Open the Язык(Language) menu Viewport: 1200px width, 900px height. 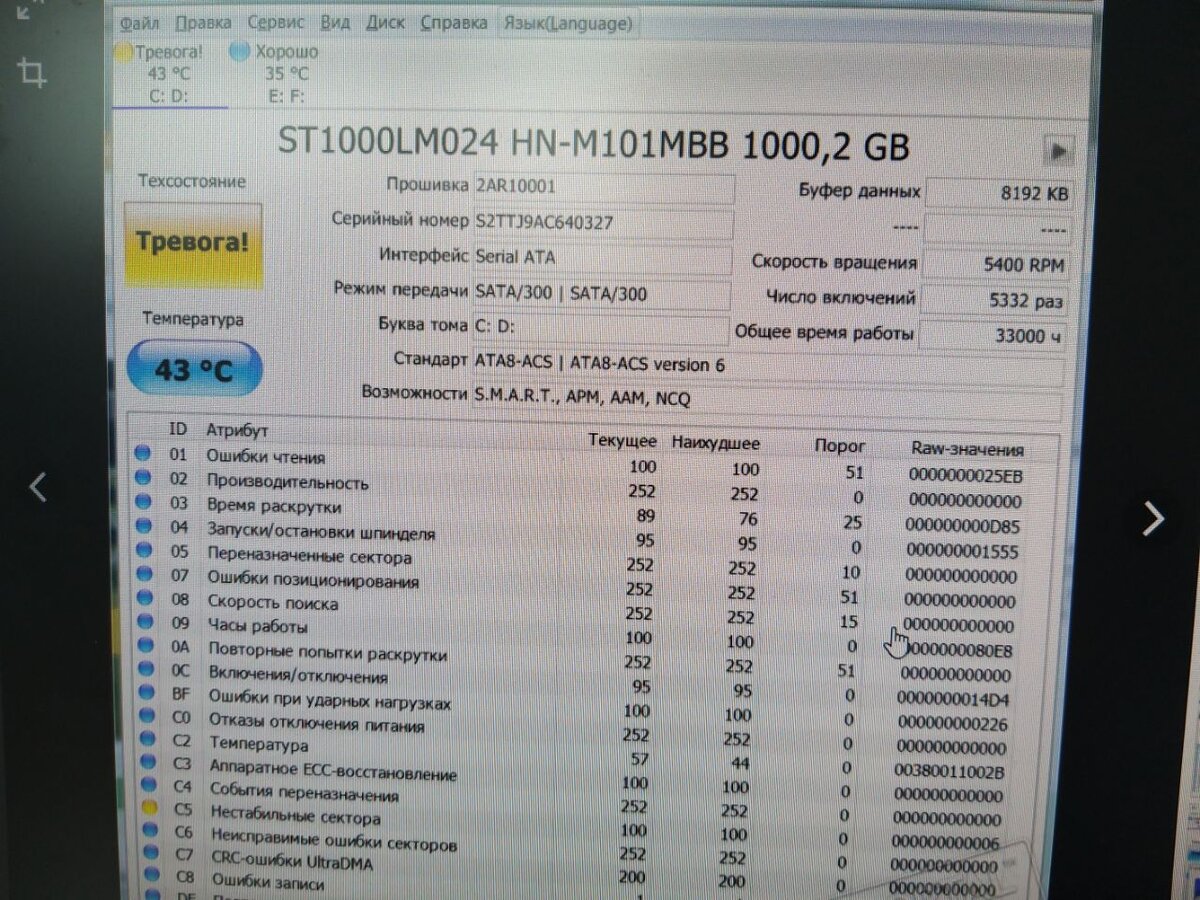568,22
